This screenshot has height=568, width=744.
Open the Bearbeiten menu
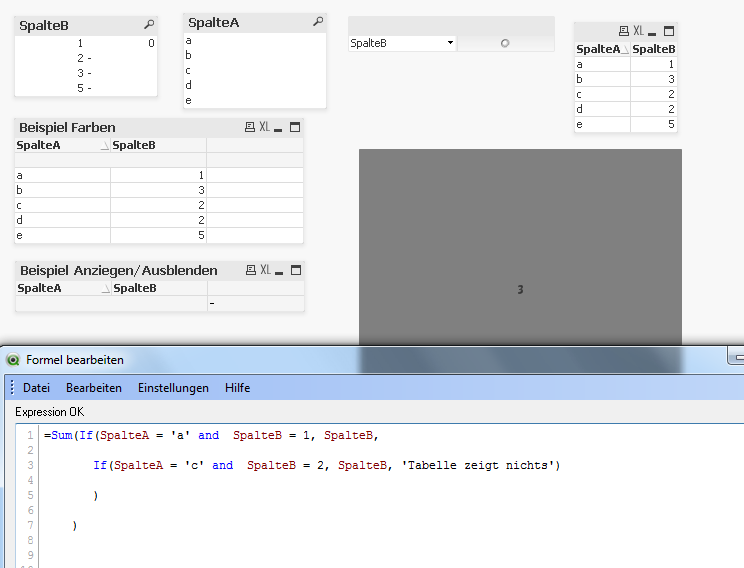coord(94,388)
